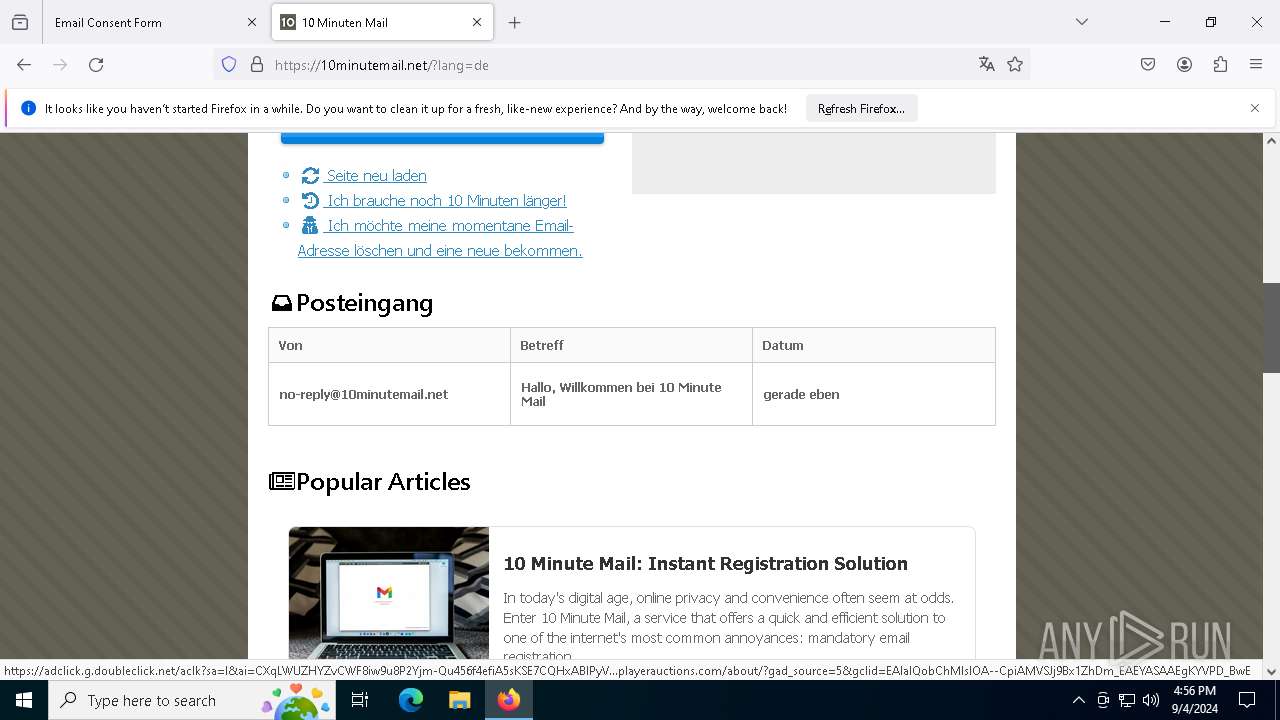
Task: Click the laptop article thumbnail
Action: point(389,592)
